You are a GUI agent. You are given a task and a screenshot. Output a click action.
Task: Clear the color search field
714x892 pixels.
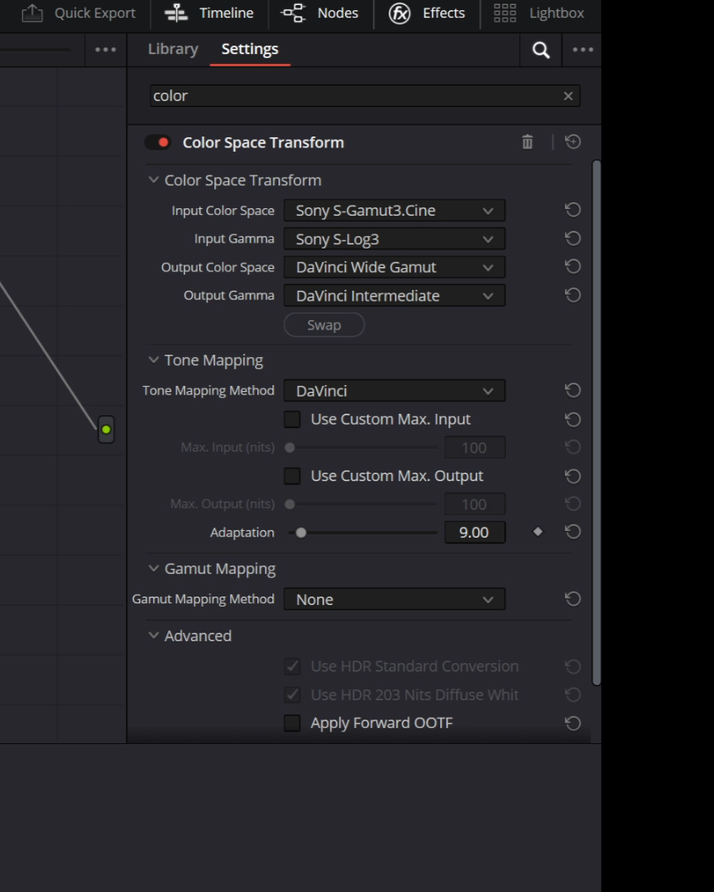(568, 96)
